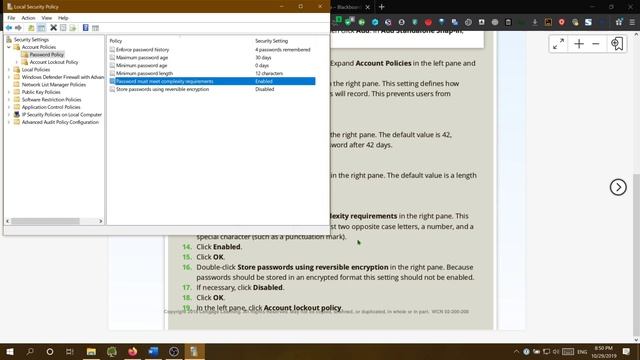Show hidden system tray icons chevron
The width and height of the screenshot is (640, 360).
coord(516,351)
